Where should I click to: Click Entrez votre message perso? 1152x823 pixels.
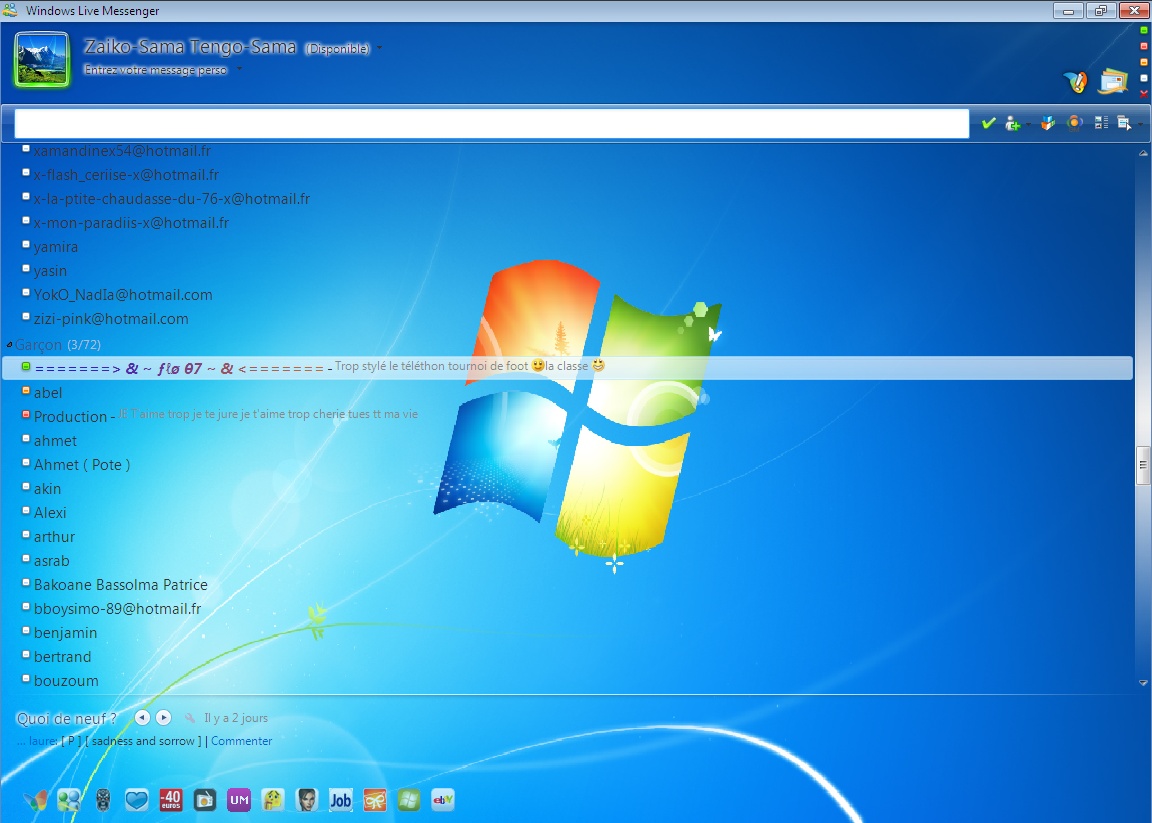click(x=156, y=70)
